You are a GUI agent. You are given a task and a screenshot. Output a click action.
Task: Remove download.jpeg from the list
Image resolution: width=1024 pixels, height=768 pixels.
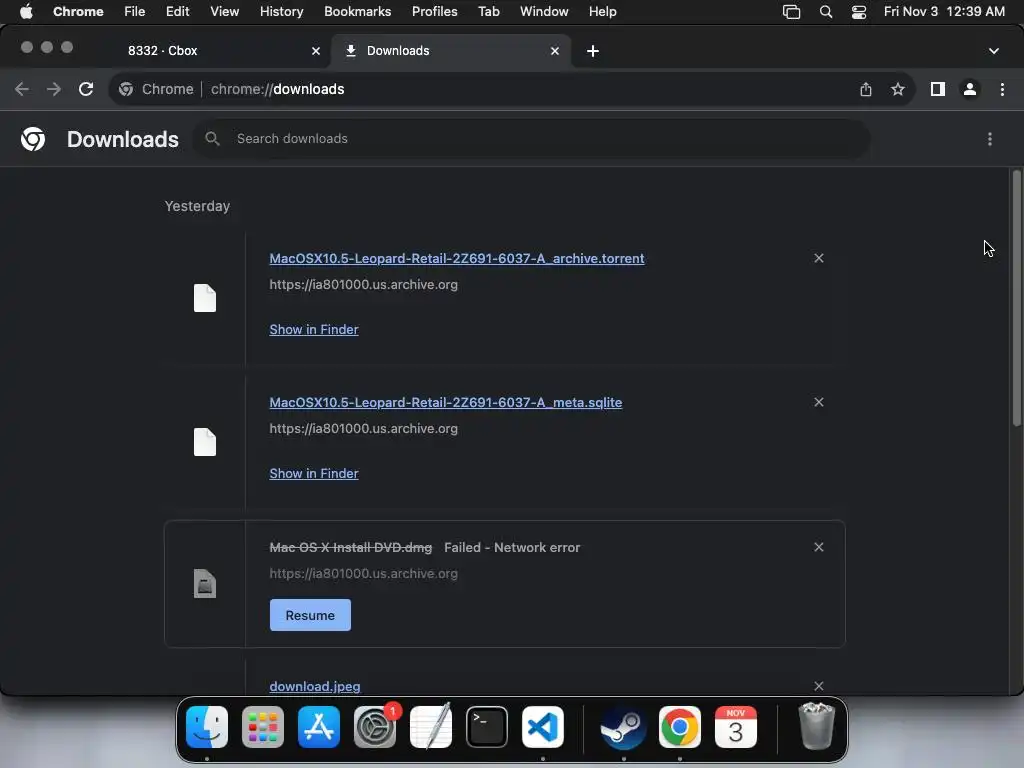pos(819,686)
